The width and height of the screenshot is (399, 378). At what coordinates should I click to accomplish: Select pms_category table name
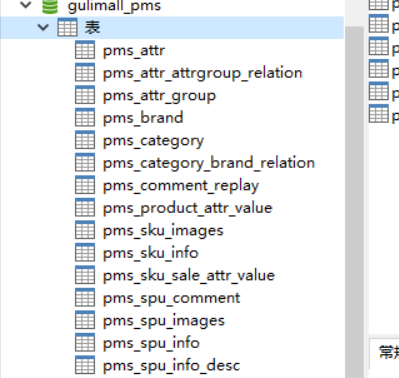pyautogui.click(x=153, y=141)
